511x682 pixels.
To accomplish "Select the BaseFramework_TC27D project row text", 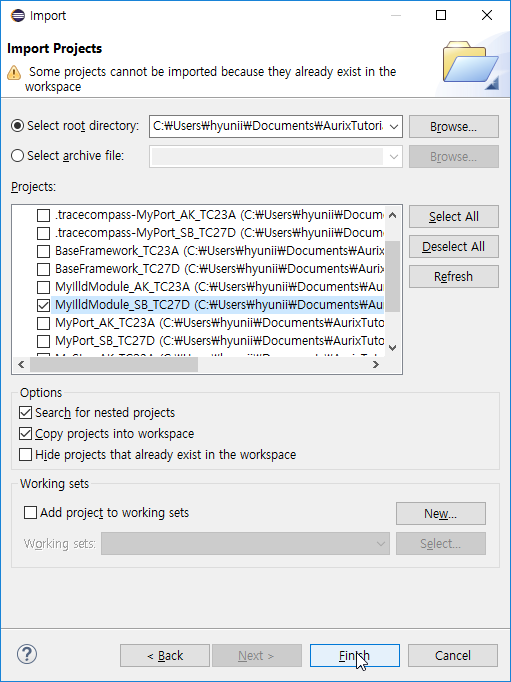I will (219, 269).
